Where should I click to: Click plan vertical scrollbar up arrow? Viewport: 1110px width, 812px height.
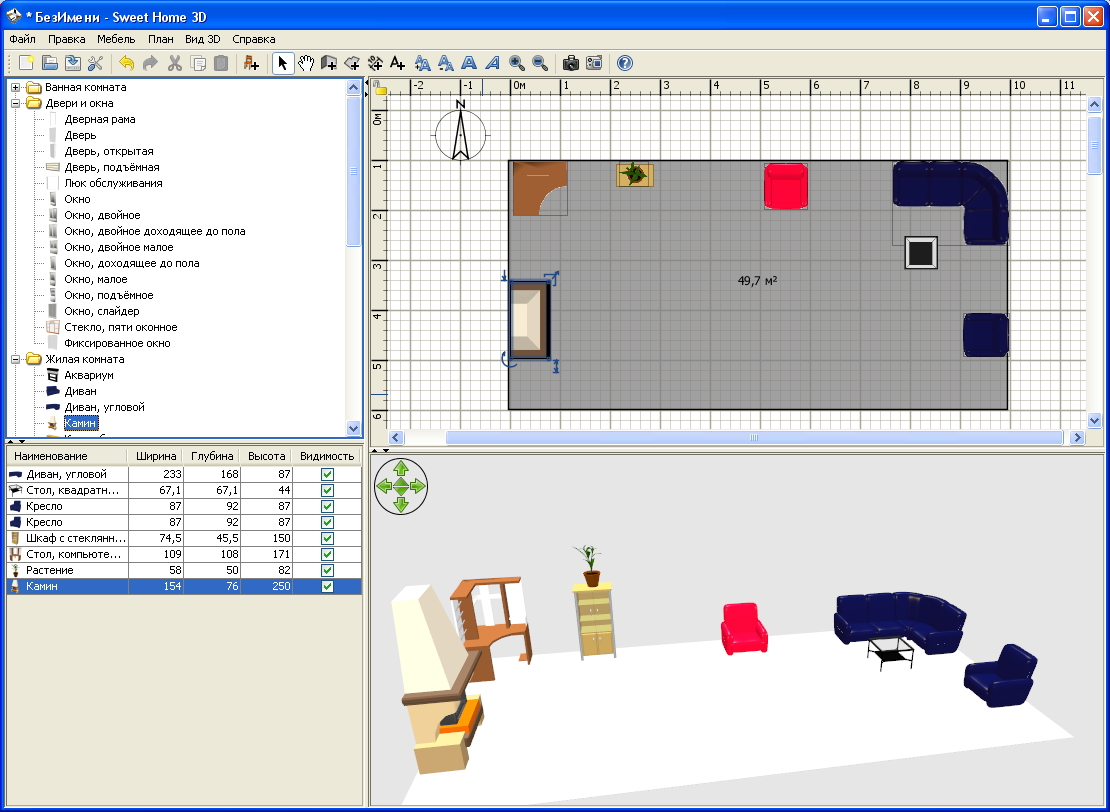click(1094, 105)
